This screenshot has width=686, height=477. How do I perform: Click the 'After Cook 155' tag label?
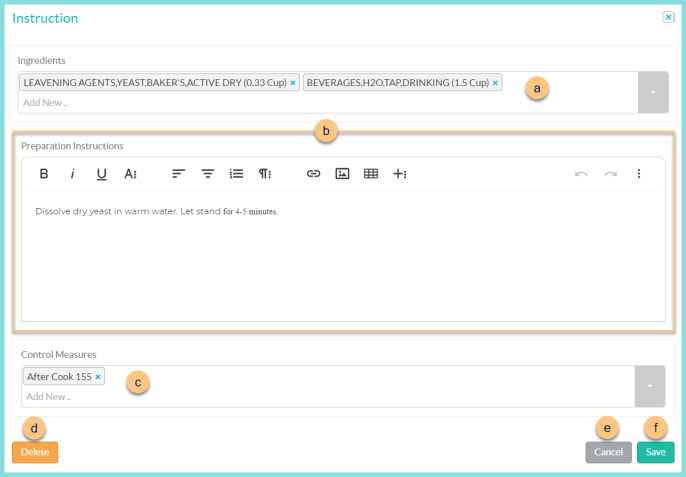point(59,377)
